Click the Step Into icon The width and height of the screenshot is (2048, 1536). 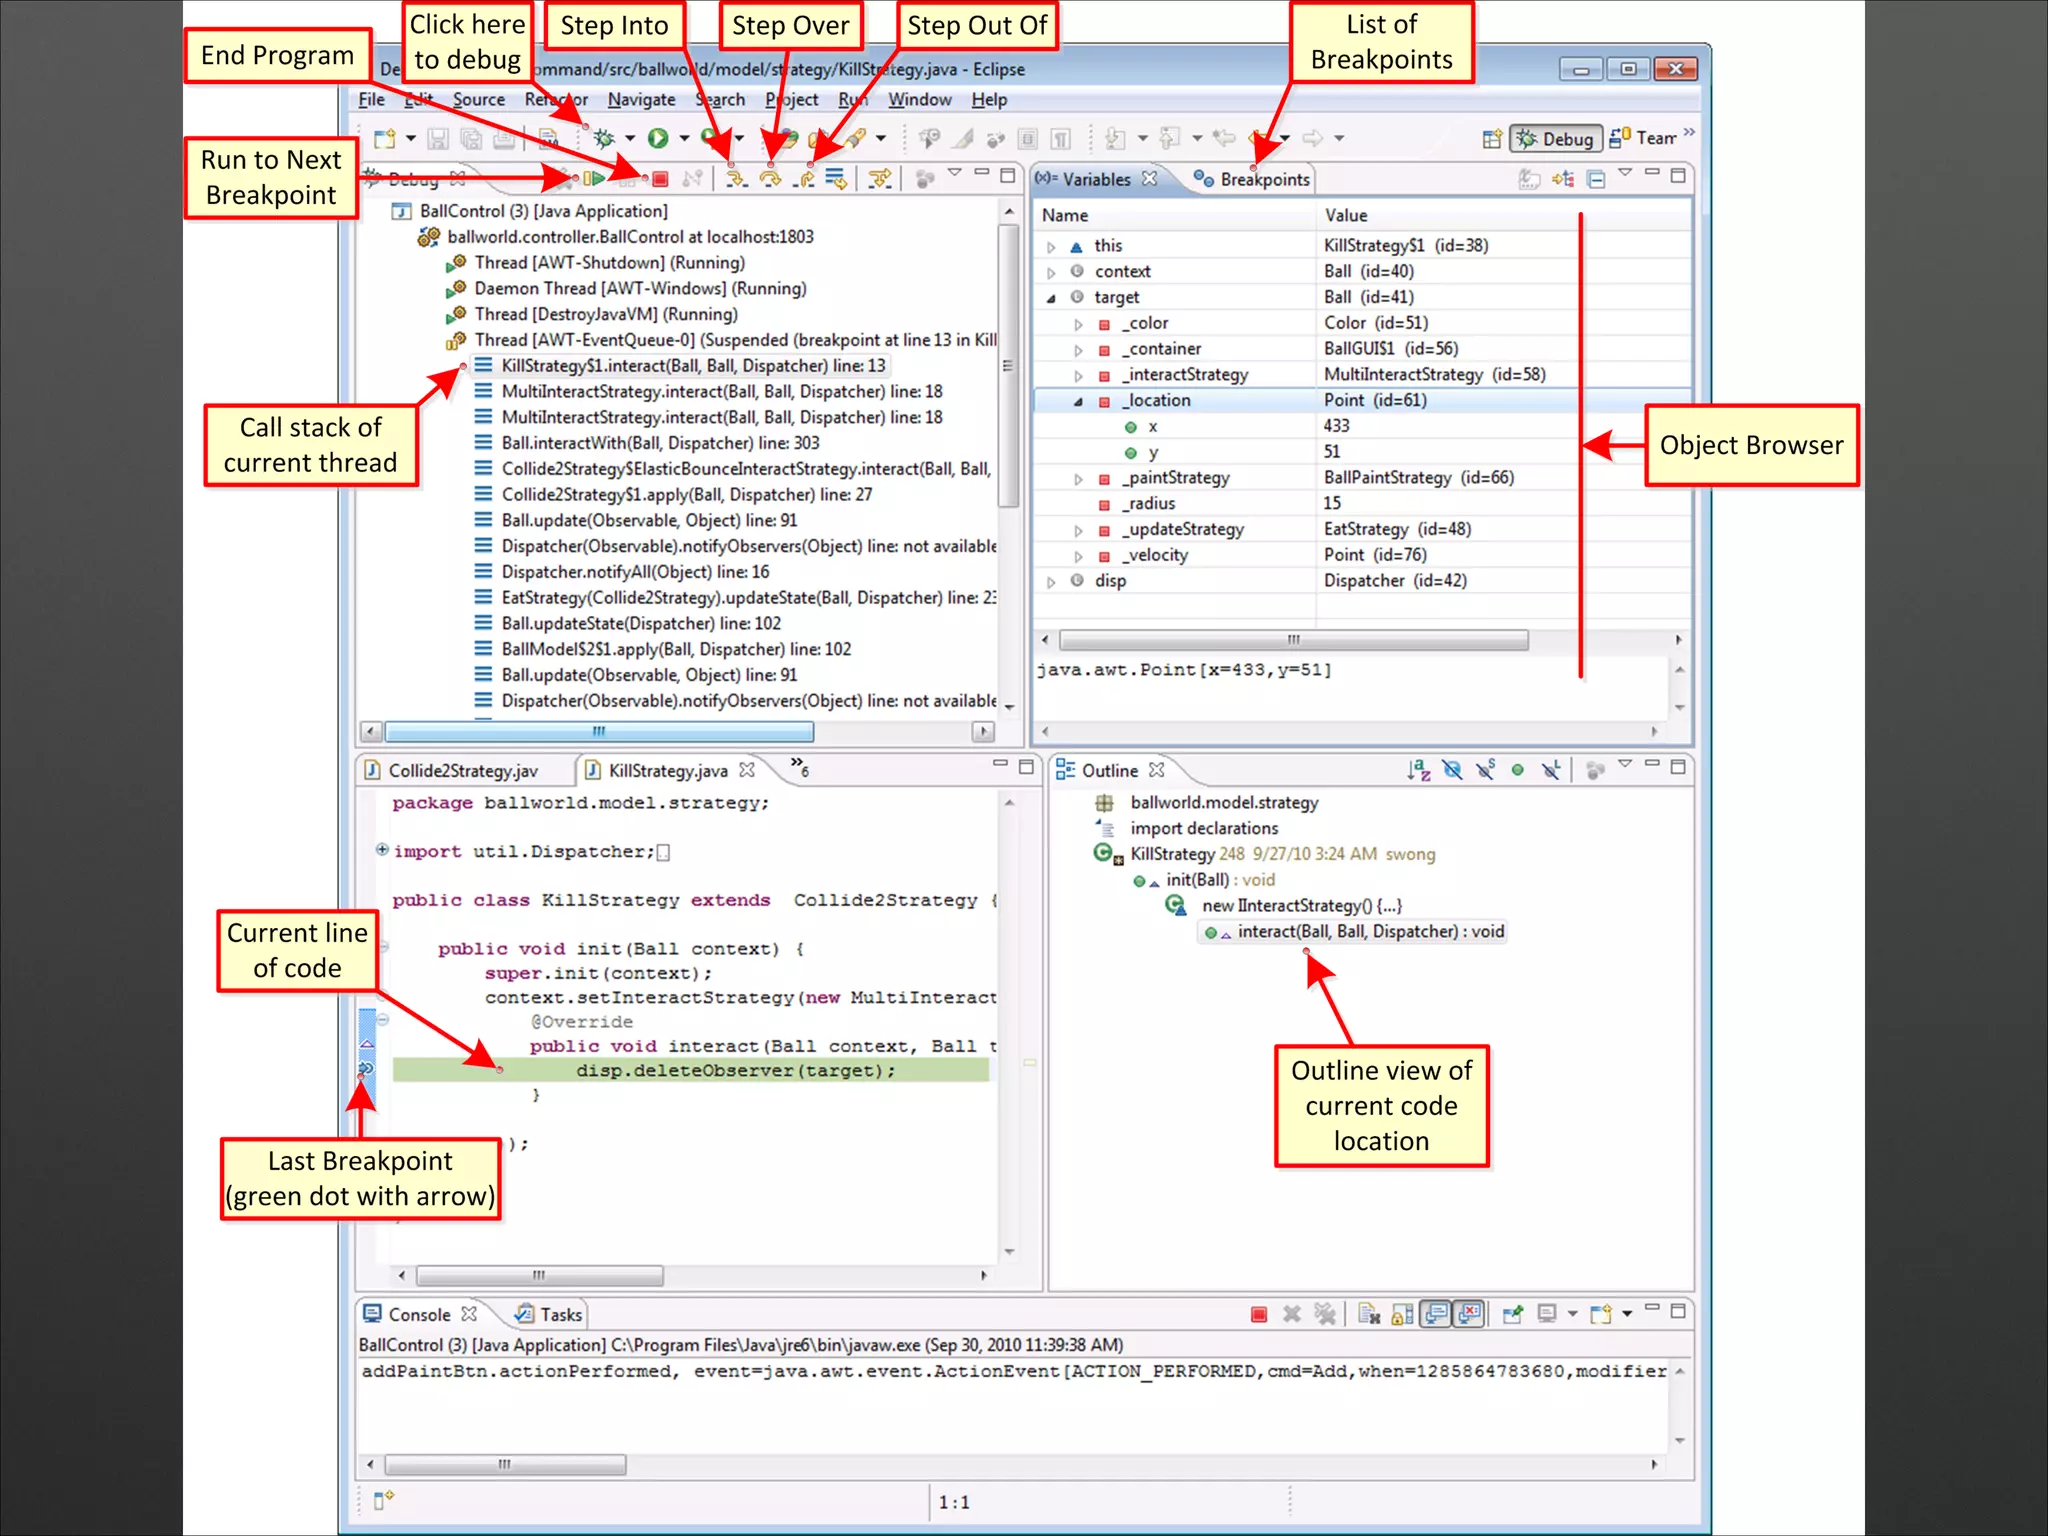pyautogui.click(x=736, y=180)
